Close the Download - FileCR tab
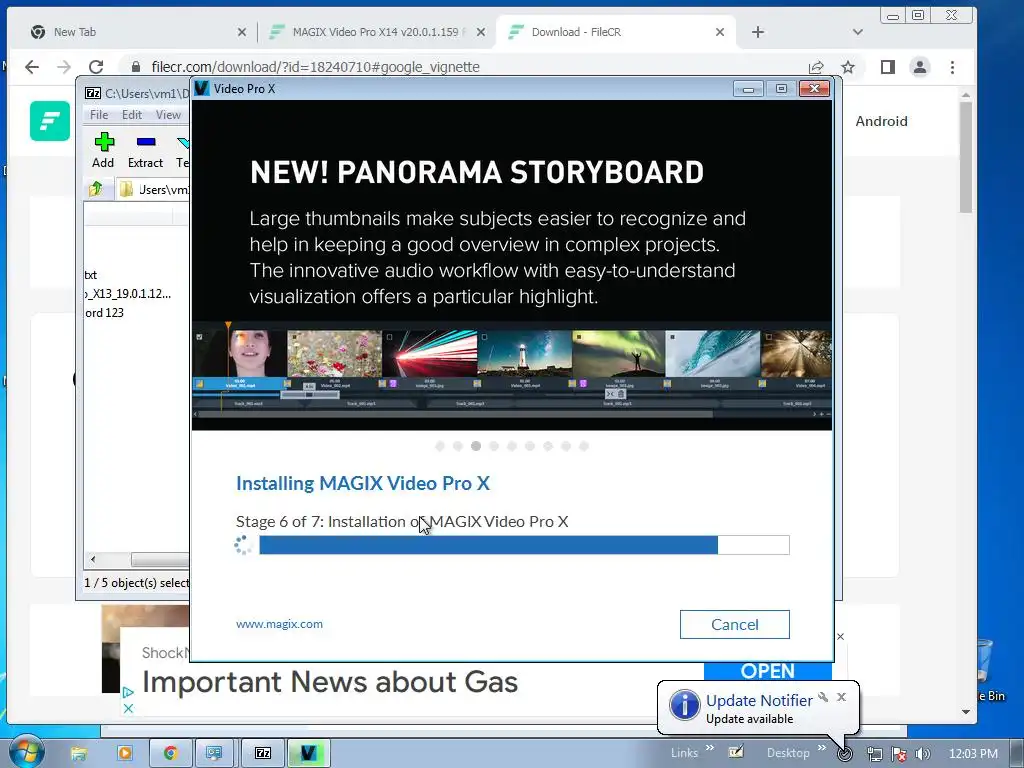This screenshot has width=1024, height=768. click(720, 32)
